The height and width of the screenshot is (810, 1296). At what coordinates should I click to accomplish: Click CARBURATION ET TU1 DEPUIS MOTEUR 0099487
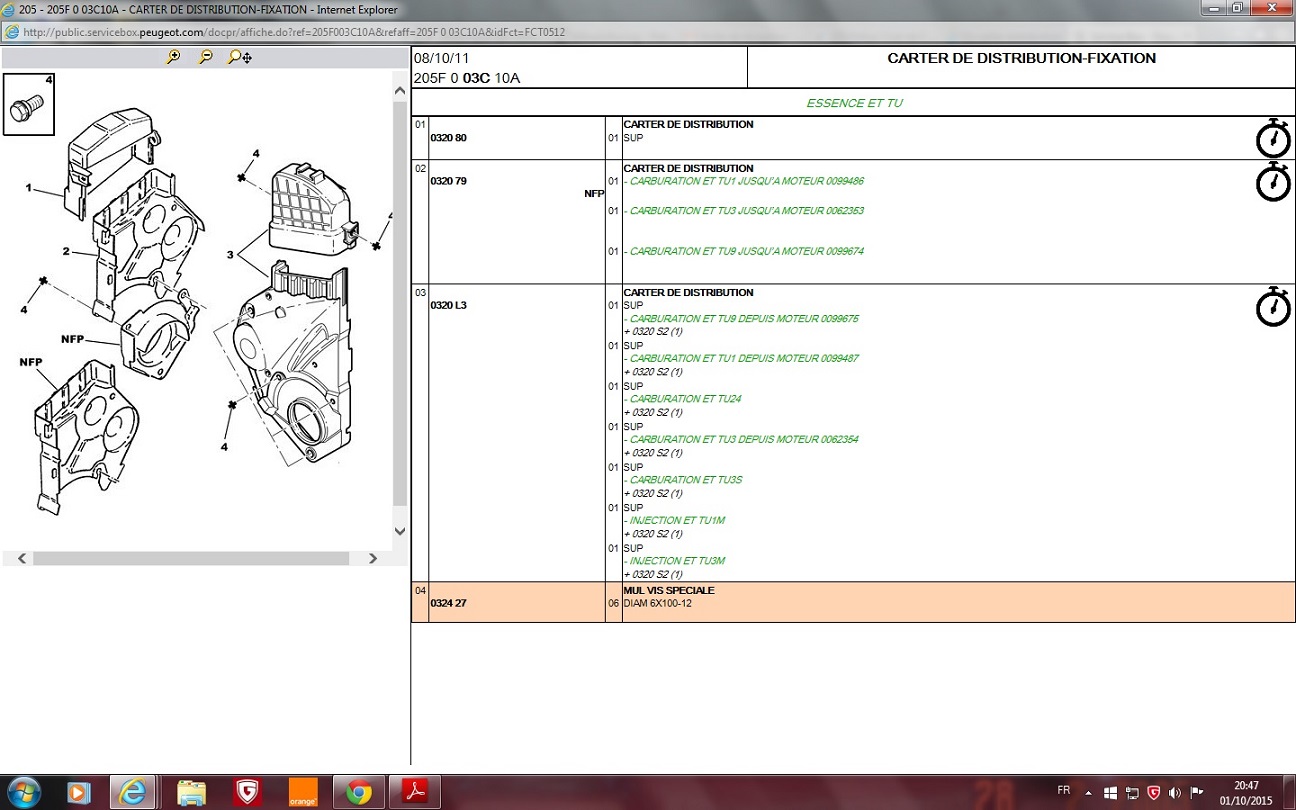click(741, 359)
